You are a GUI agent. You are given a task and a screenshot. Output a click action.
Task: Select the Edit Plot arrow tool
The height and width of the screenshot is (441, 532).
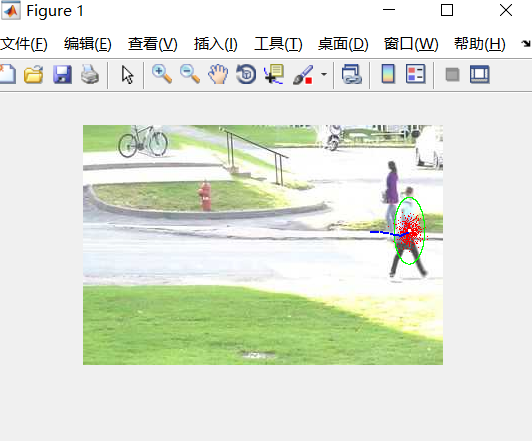(x=127, y=75)
